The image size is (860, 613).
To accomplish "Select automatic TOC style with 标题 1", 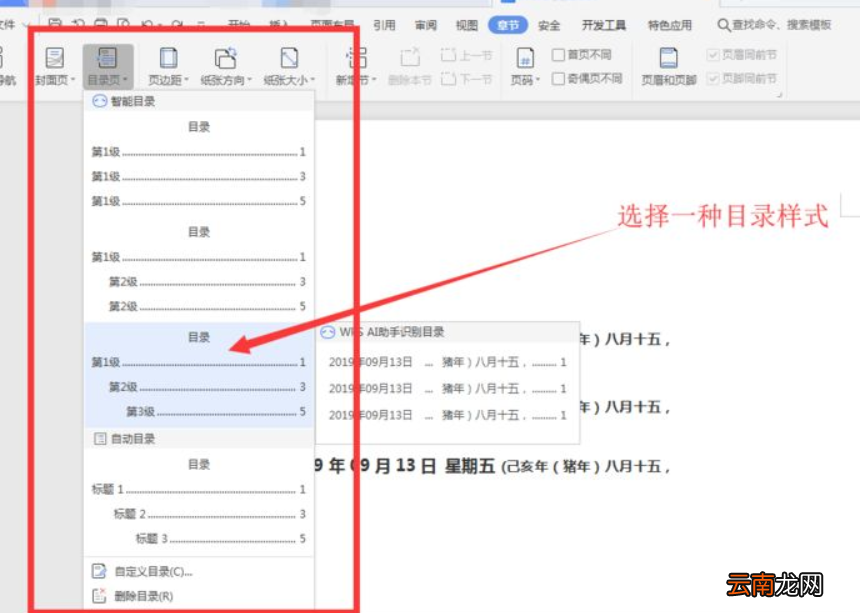I will pos(199,502).
